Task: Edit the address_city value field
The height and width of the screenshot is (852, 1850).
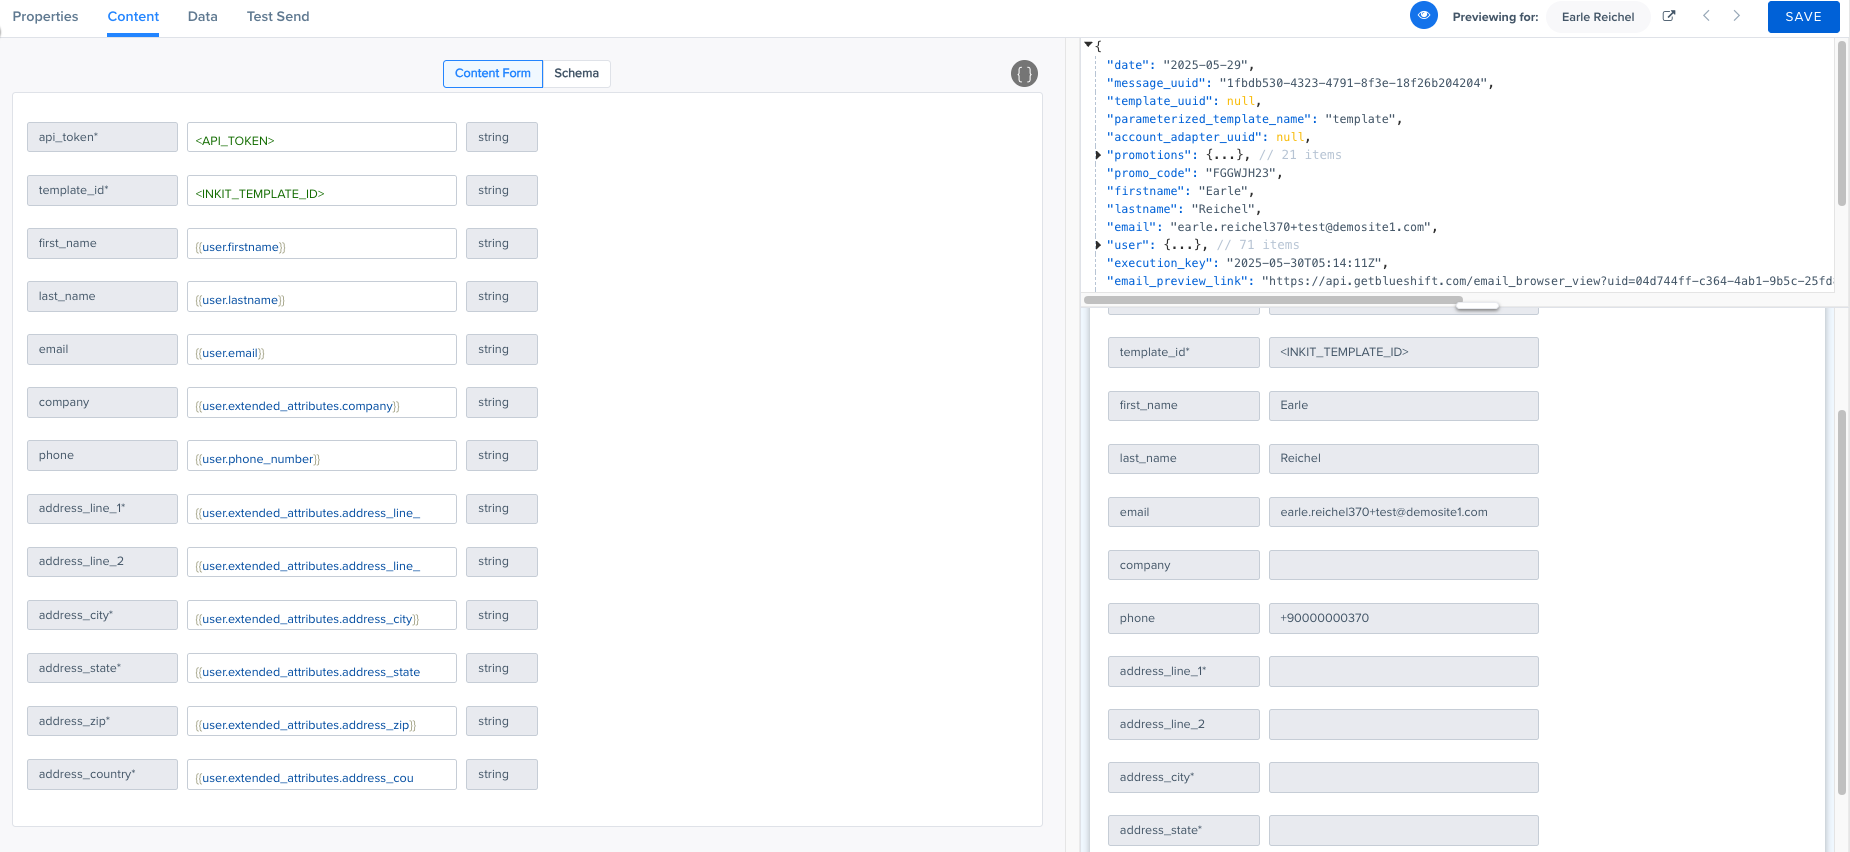Action: [322, 615]
